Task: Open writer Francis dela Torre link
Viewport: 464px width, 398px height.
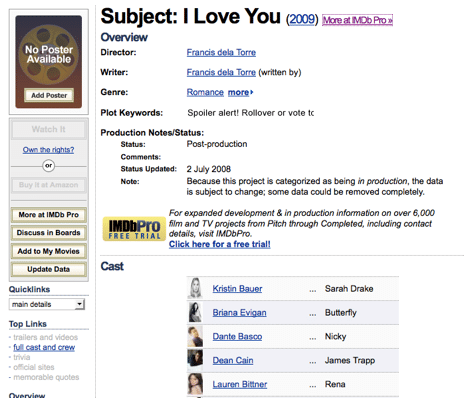Action: pos(221,72)
